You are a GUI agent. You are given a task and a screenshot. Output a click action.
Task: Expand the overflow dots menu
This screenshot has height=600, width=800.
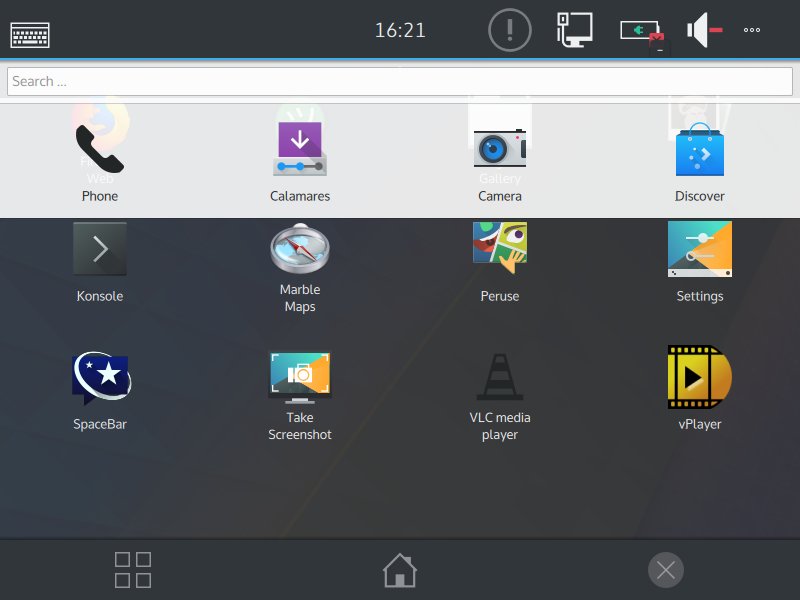click(x=752, y=29)
